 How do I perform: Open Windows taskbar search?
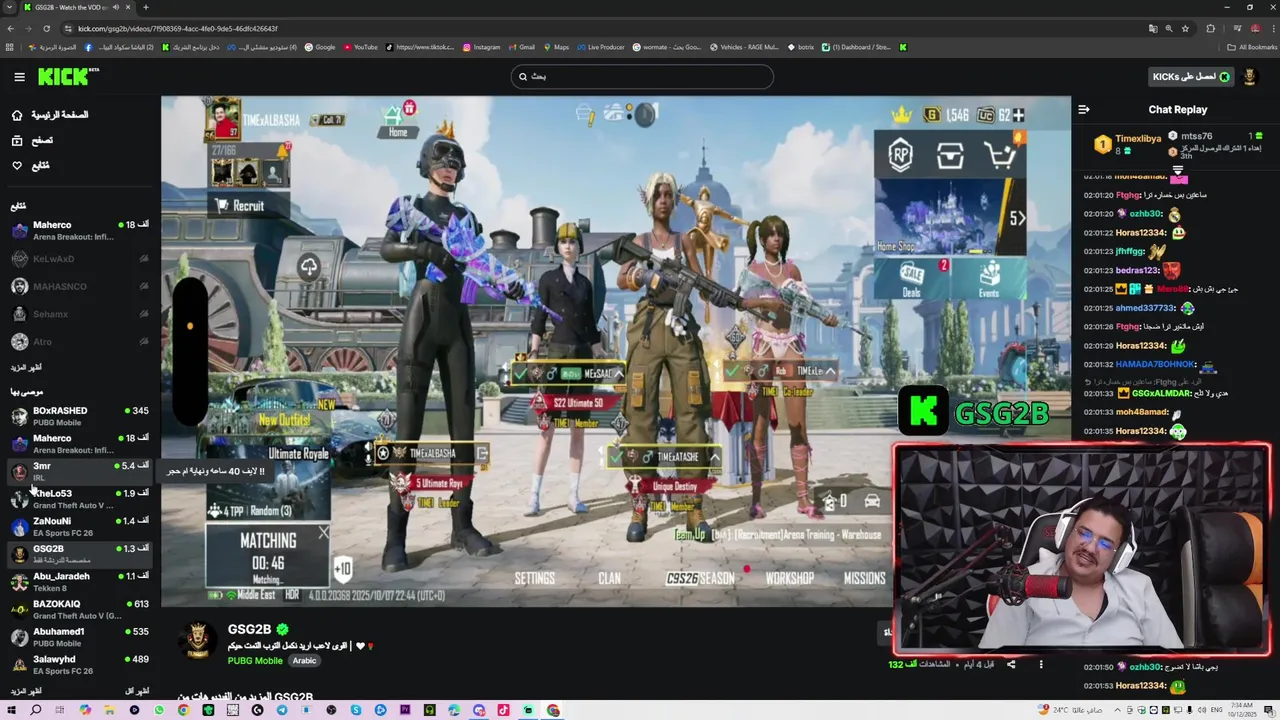(35, 710)
